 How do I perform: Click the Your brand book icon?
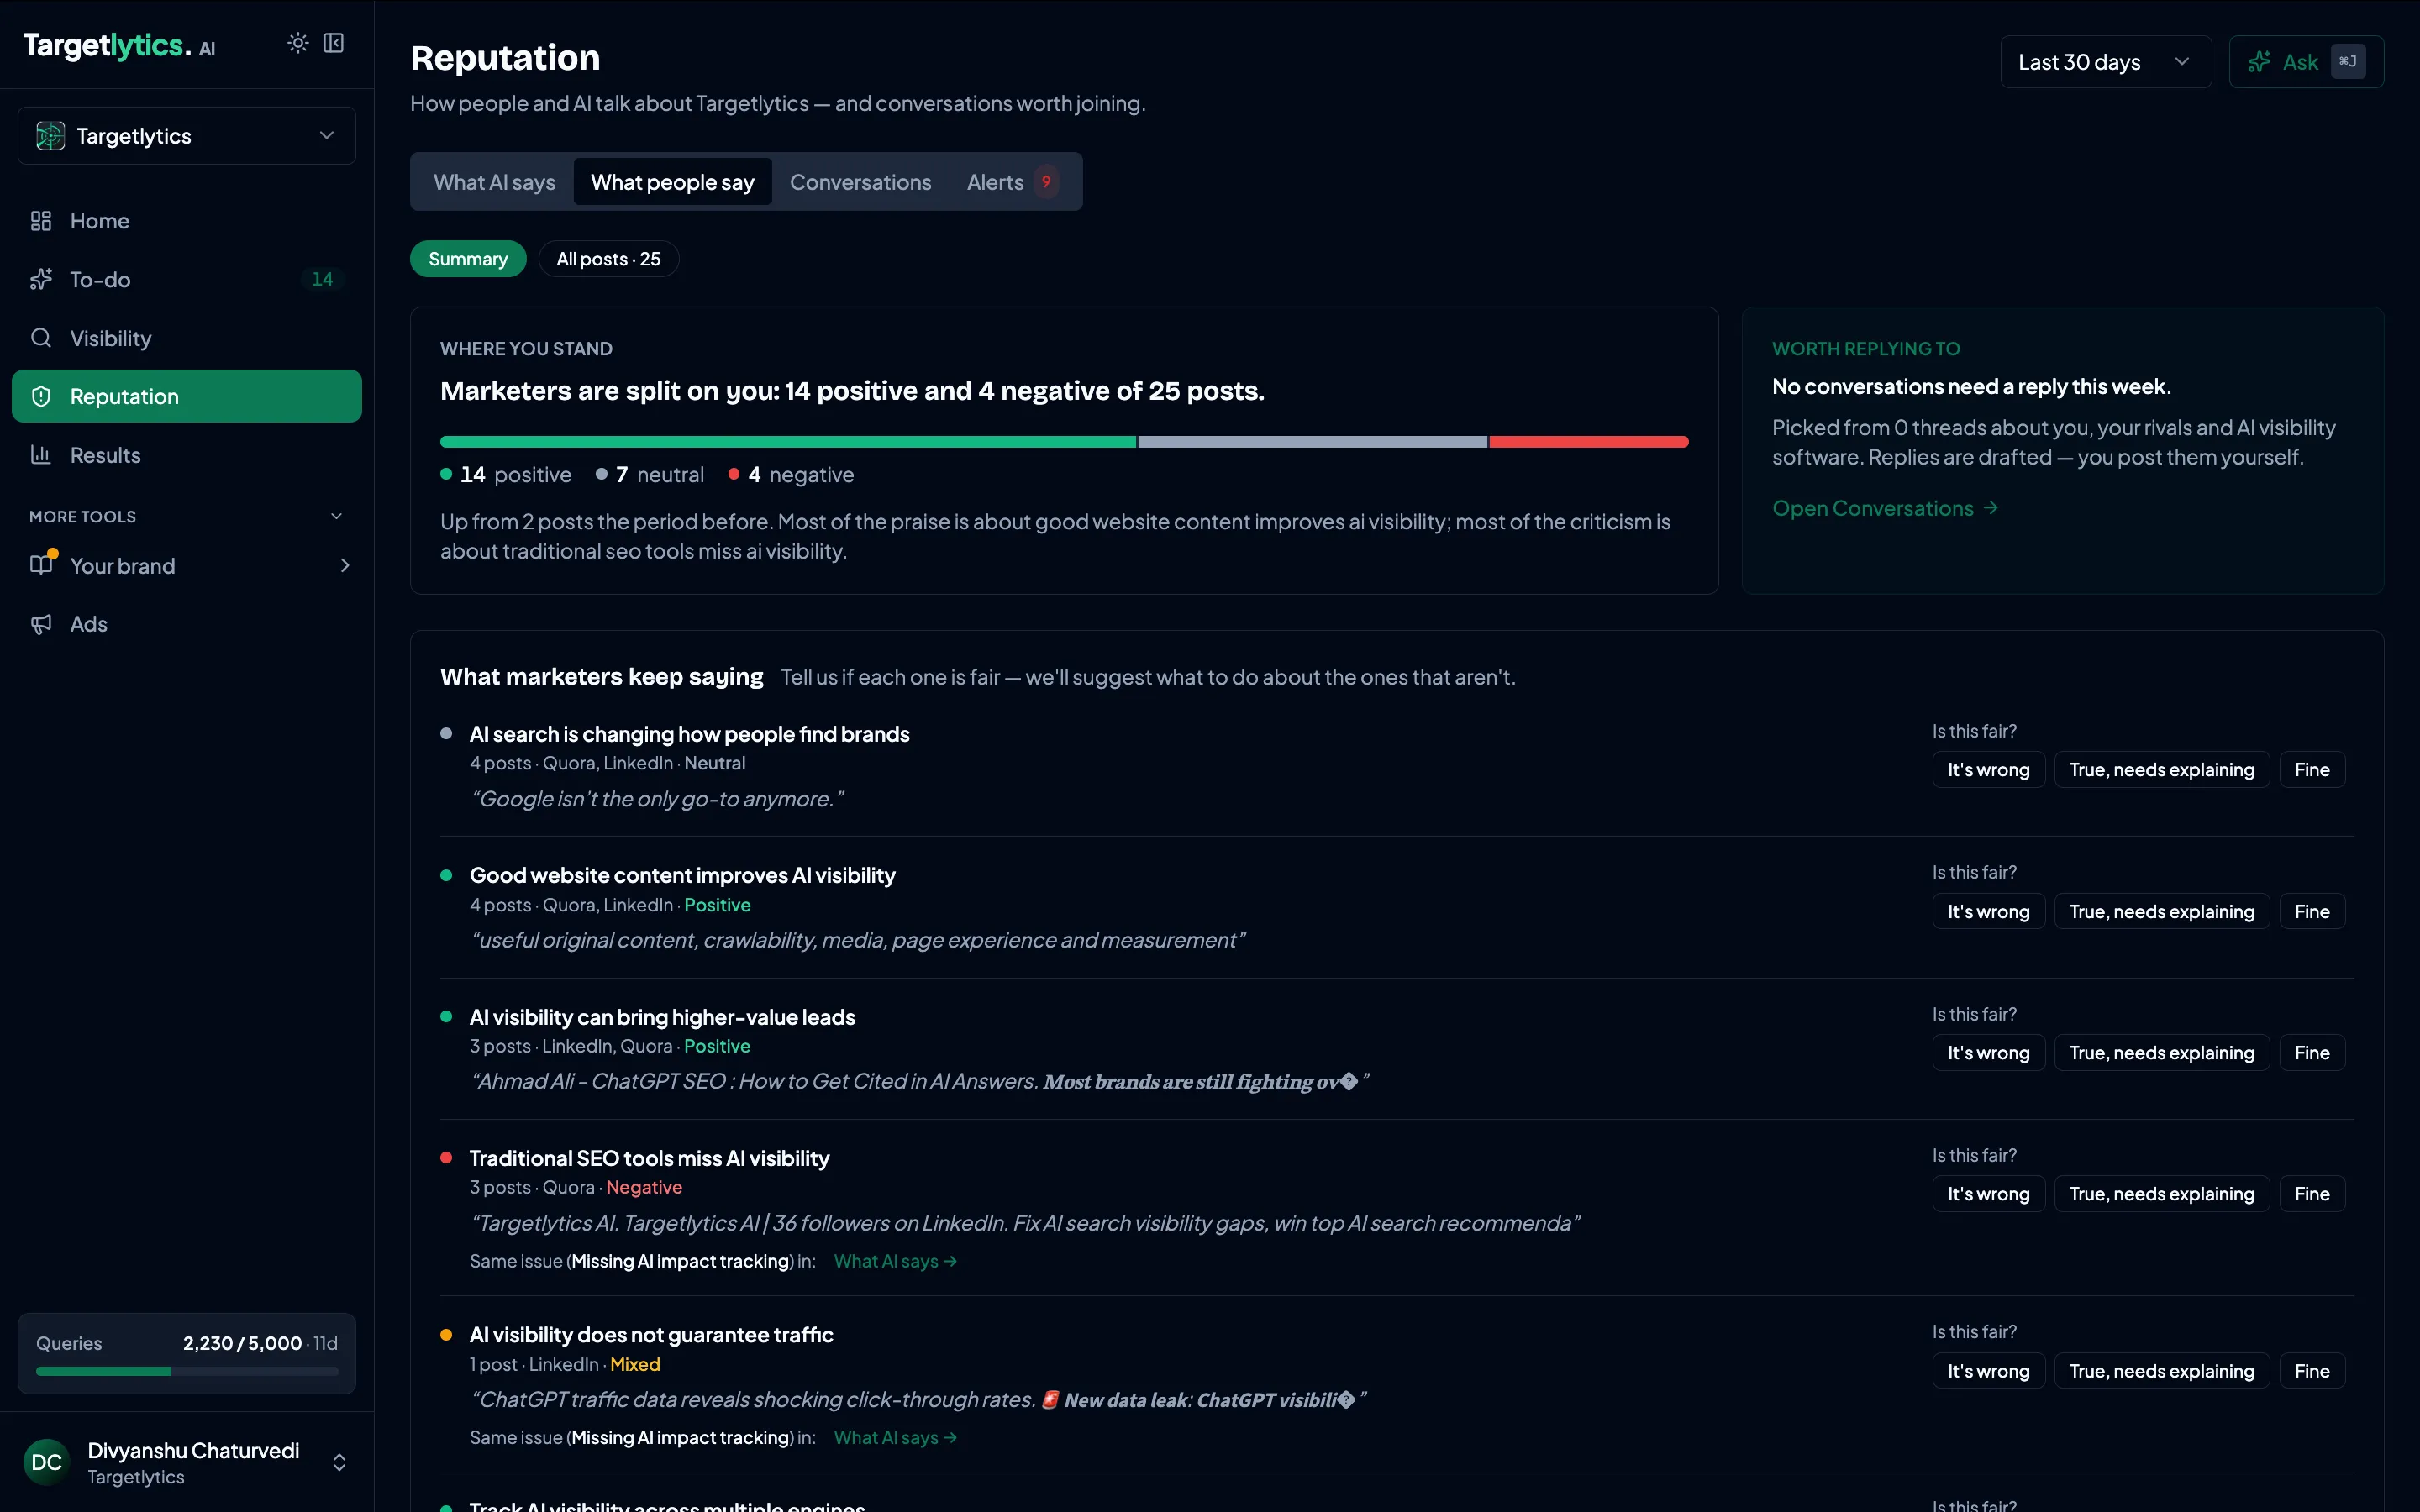tap(41, 565)
